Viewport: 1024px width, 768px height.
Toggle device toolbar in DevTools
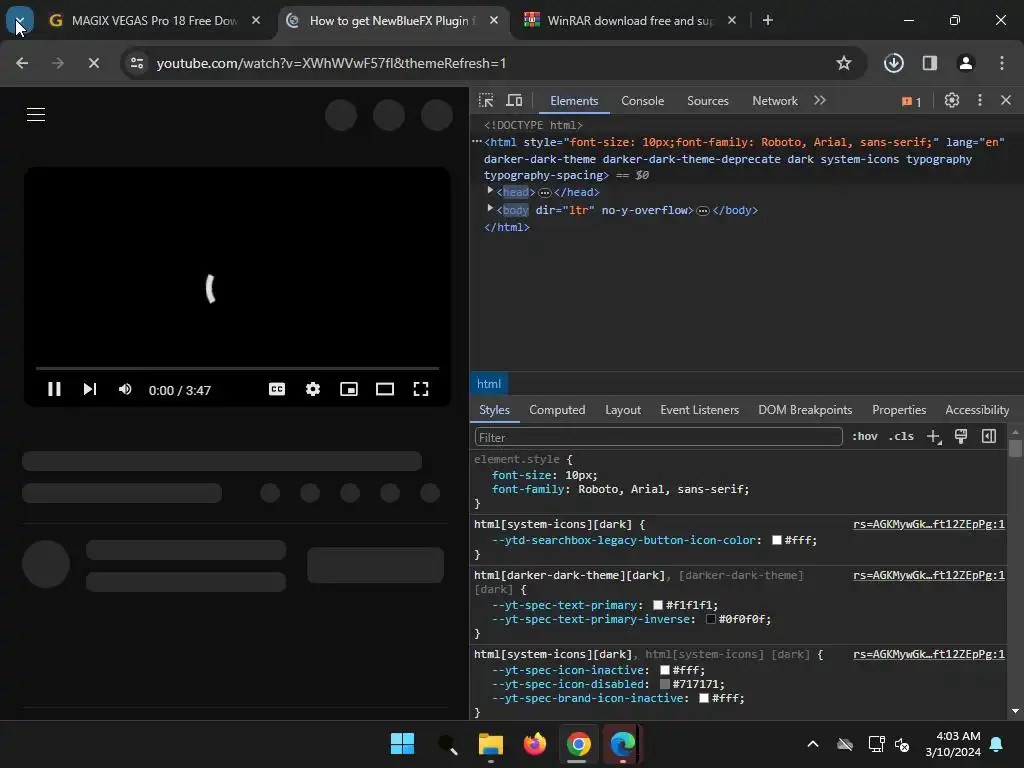(x=515, y=101)
